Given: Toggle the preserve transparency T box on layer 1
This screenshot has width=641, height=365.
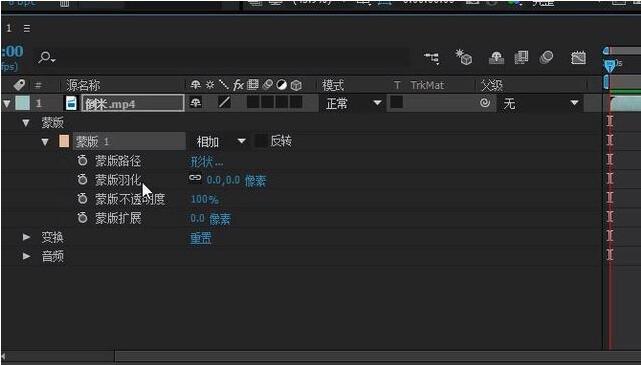Looking at the screenshot, I should tap(396, 102).
